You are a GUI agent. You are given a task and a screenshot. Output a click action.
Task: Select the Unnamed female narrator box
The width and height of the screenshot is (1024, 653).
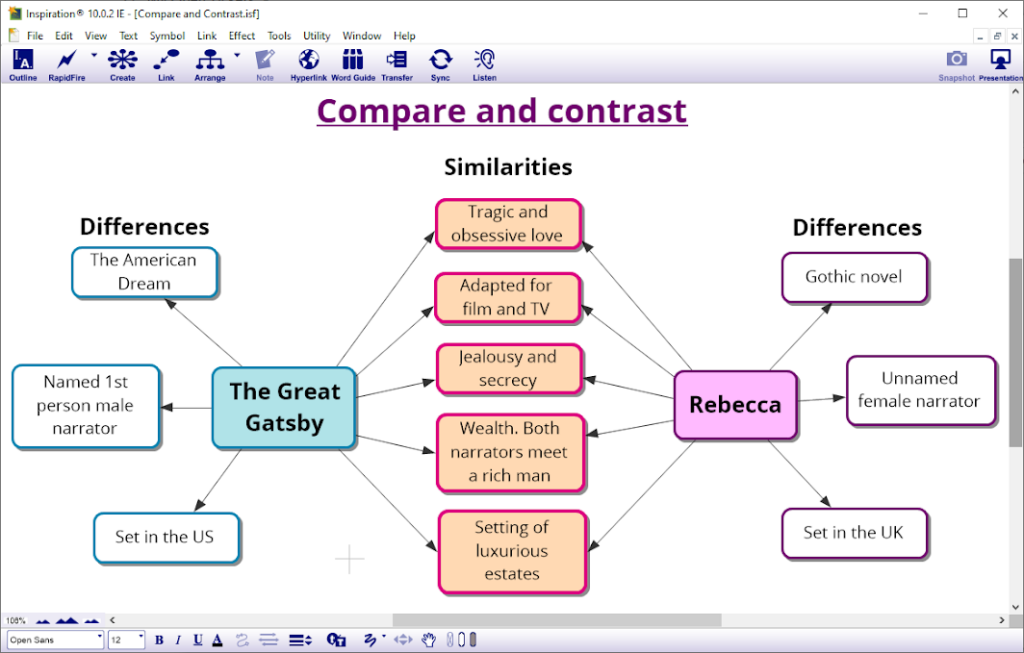coord(921,390)
